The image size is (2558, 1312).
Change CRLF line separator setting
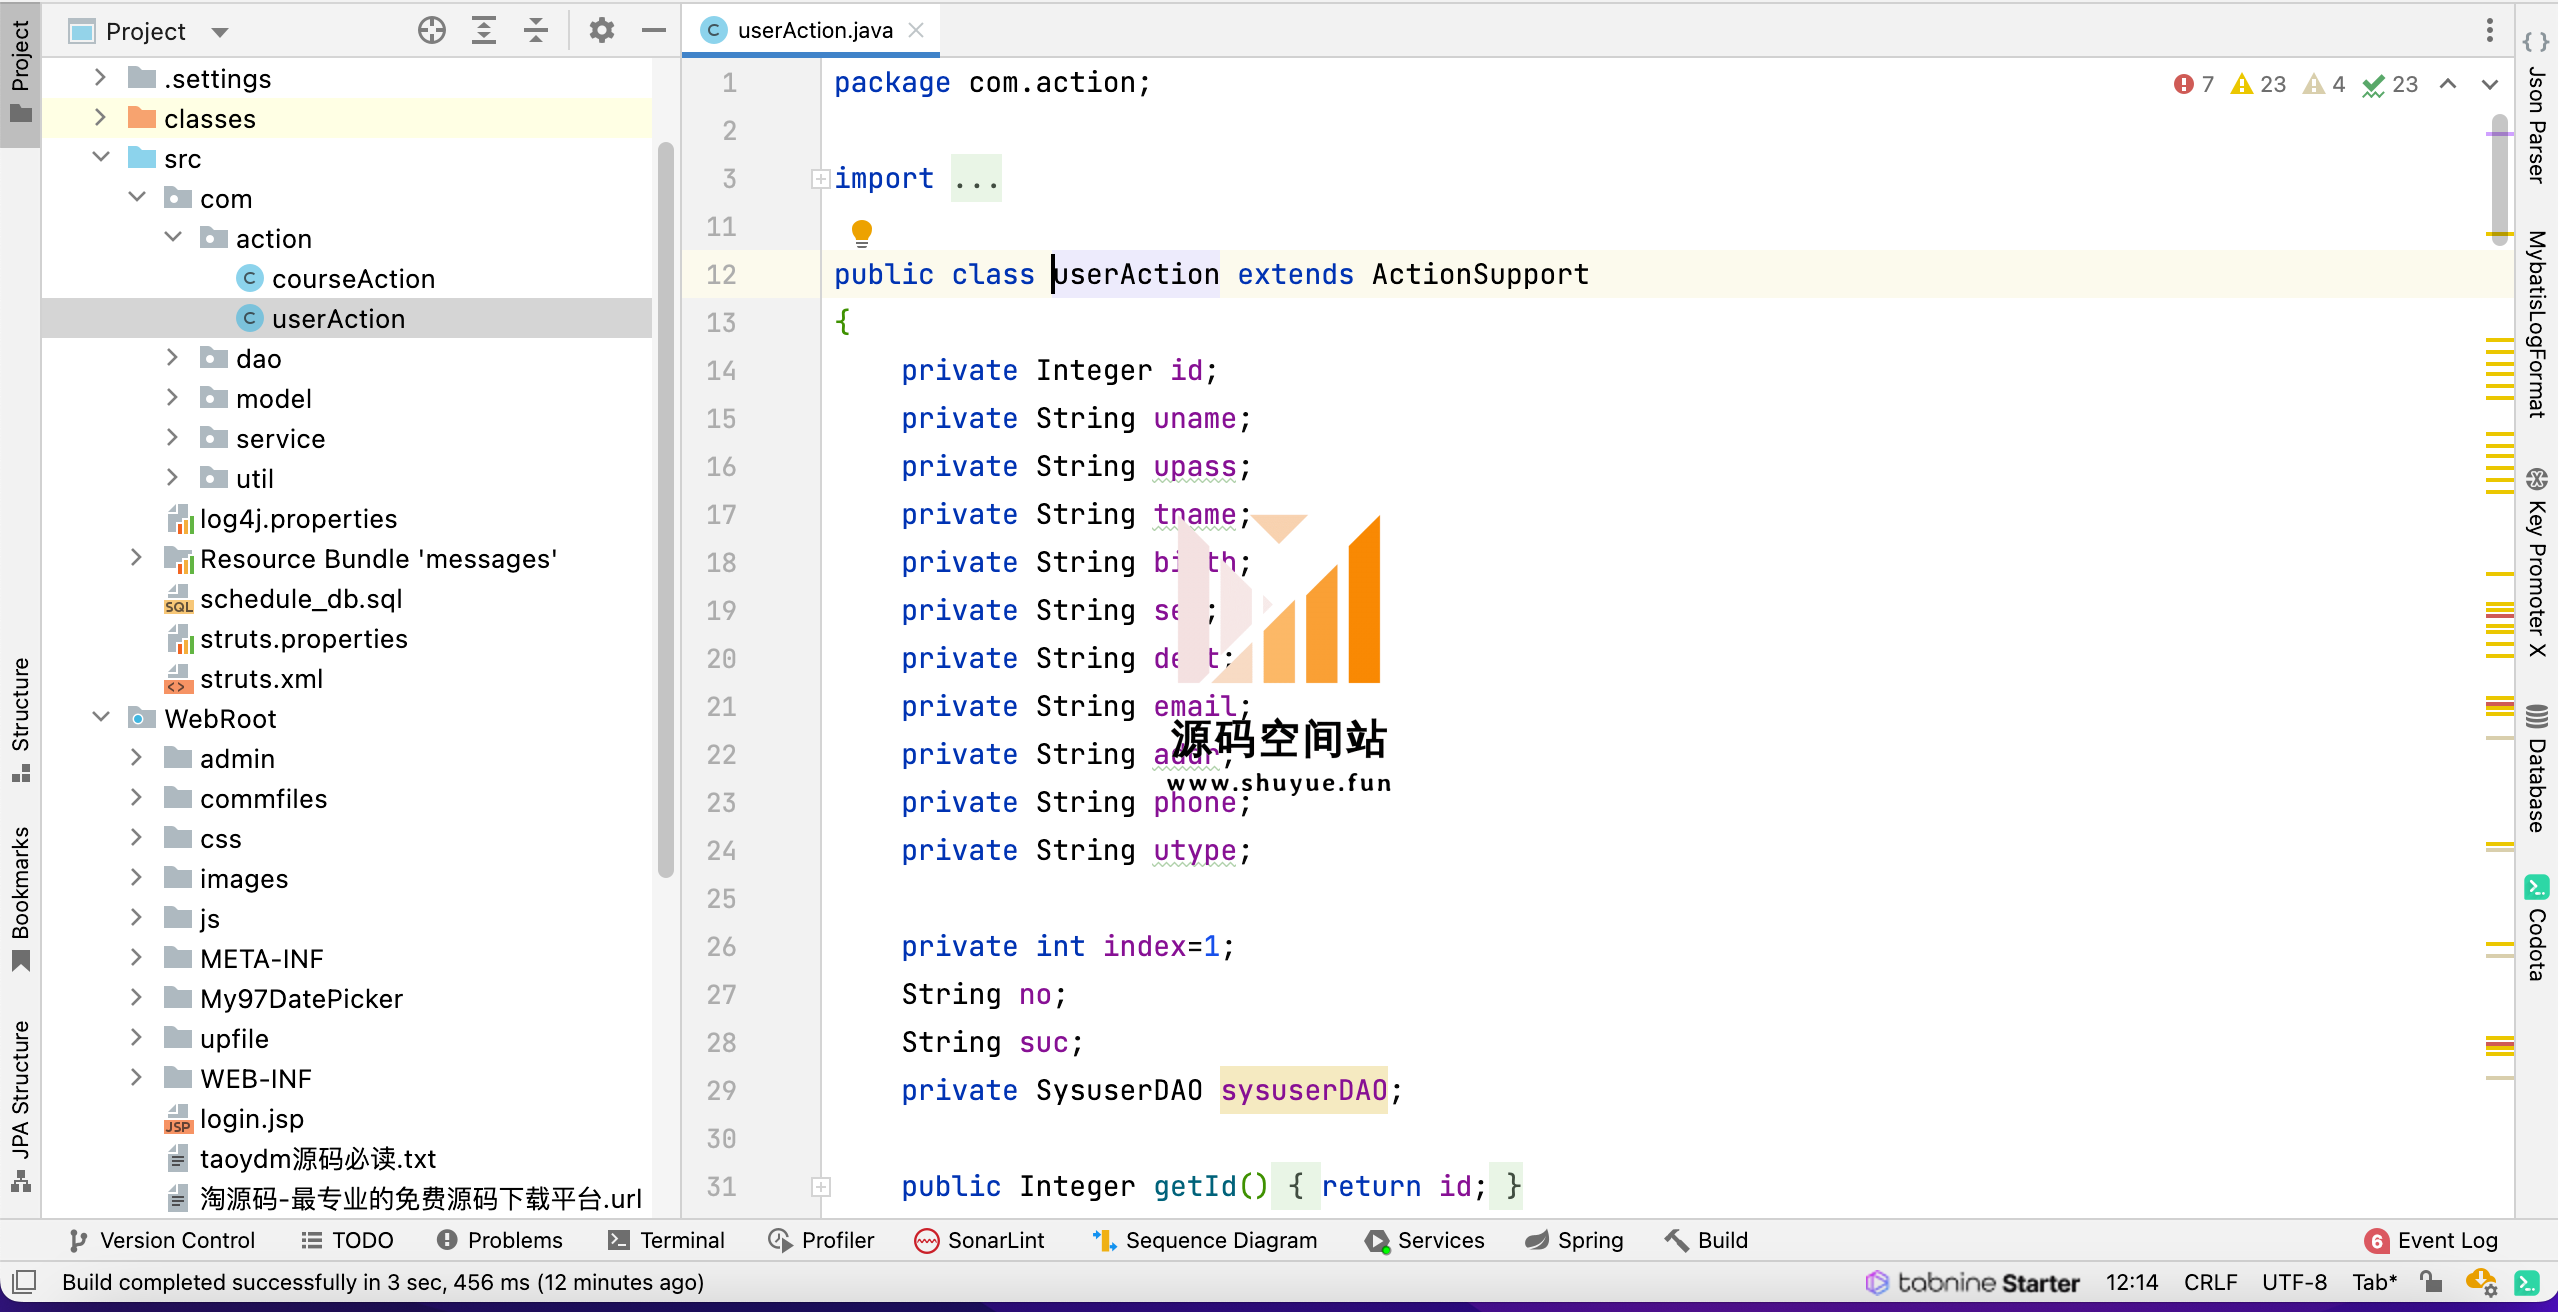pos(2210,1283)
